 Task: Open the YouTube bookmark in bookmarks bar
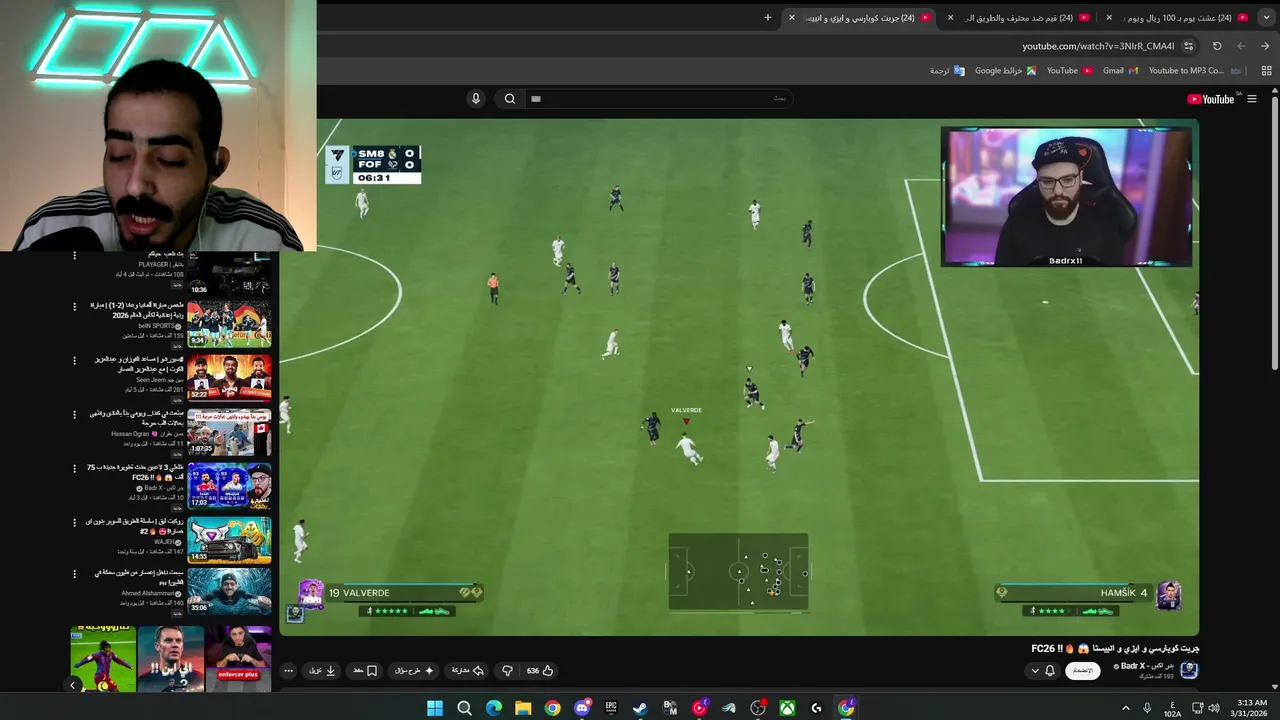coord(1069,71)
